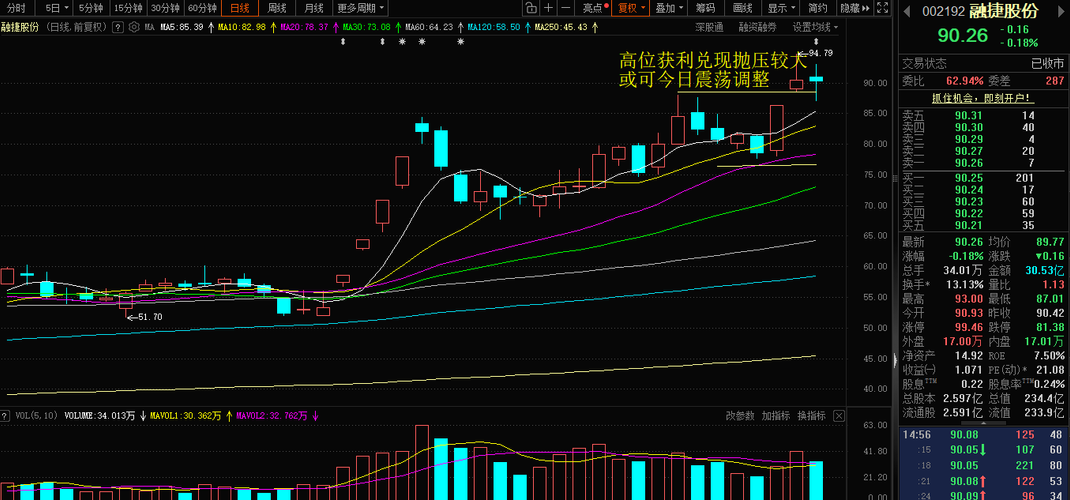Click the 买五 90.21 order row
This screenshot has width=1070, height=500.
tap(983, 225)
